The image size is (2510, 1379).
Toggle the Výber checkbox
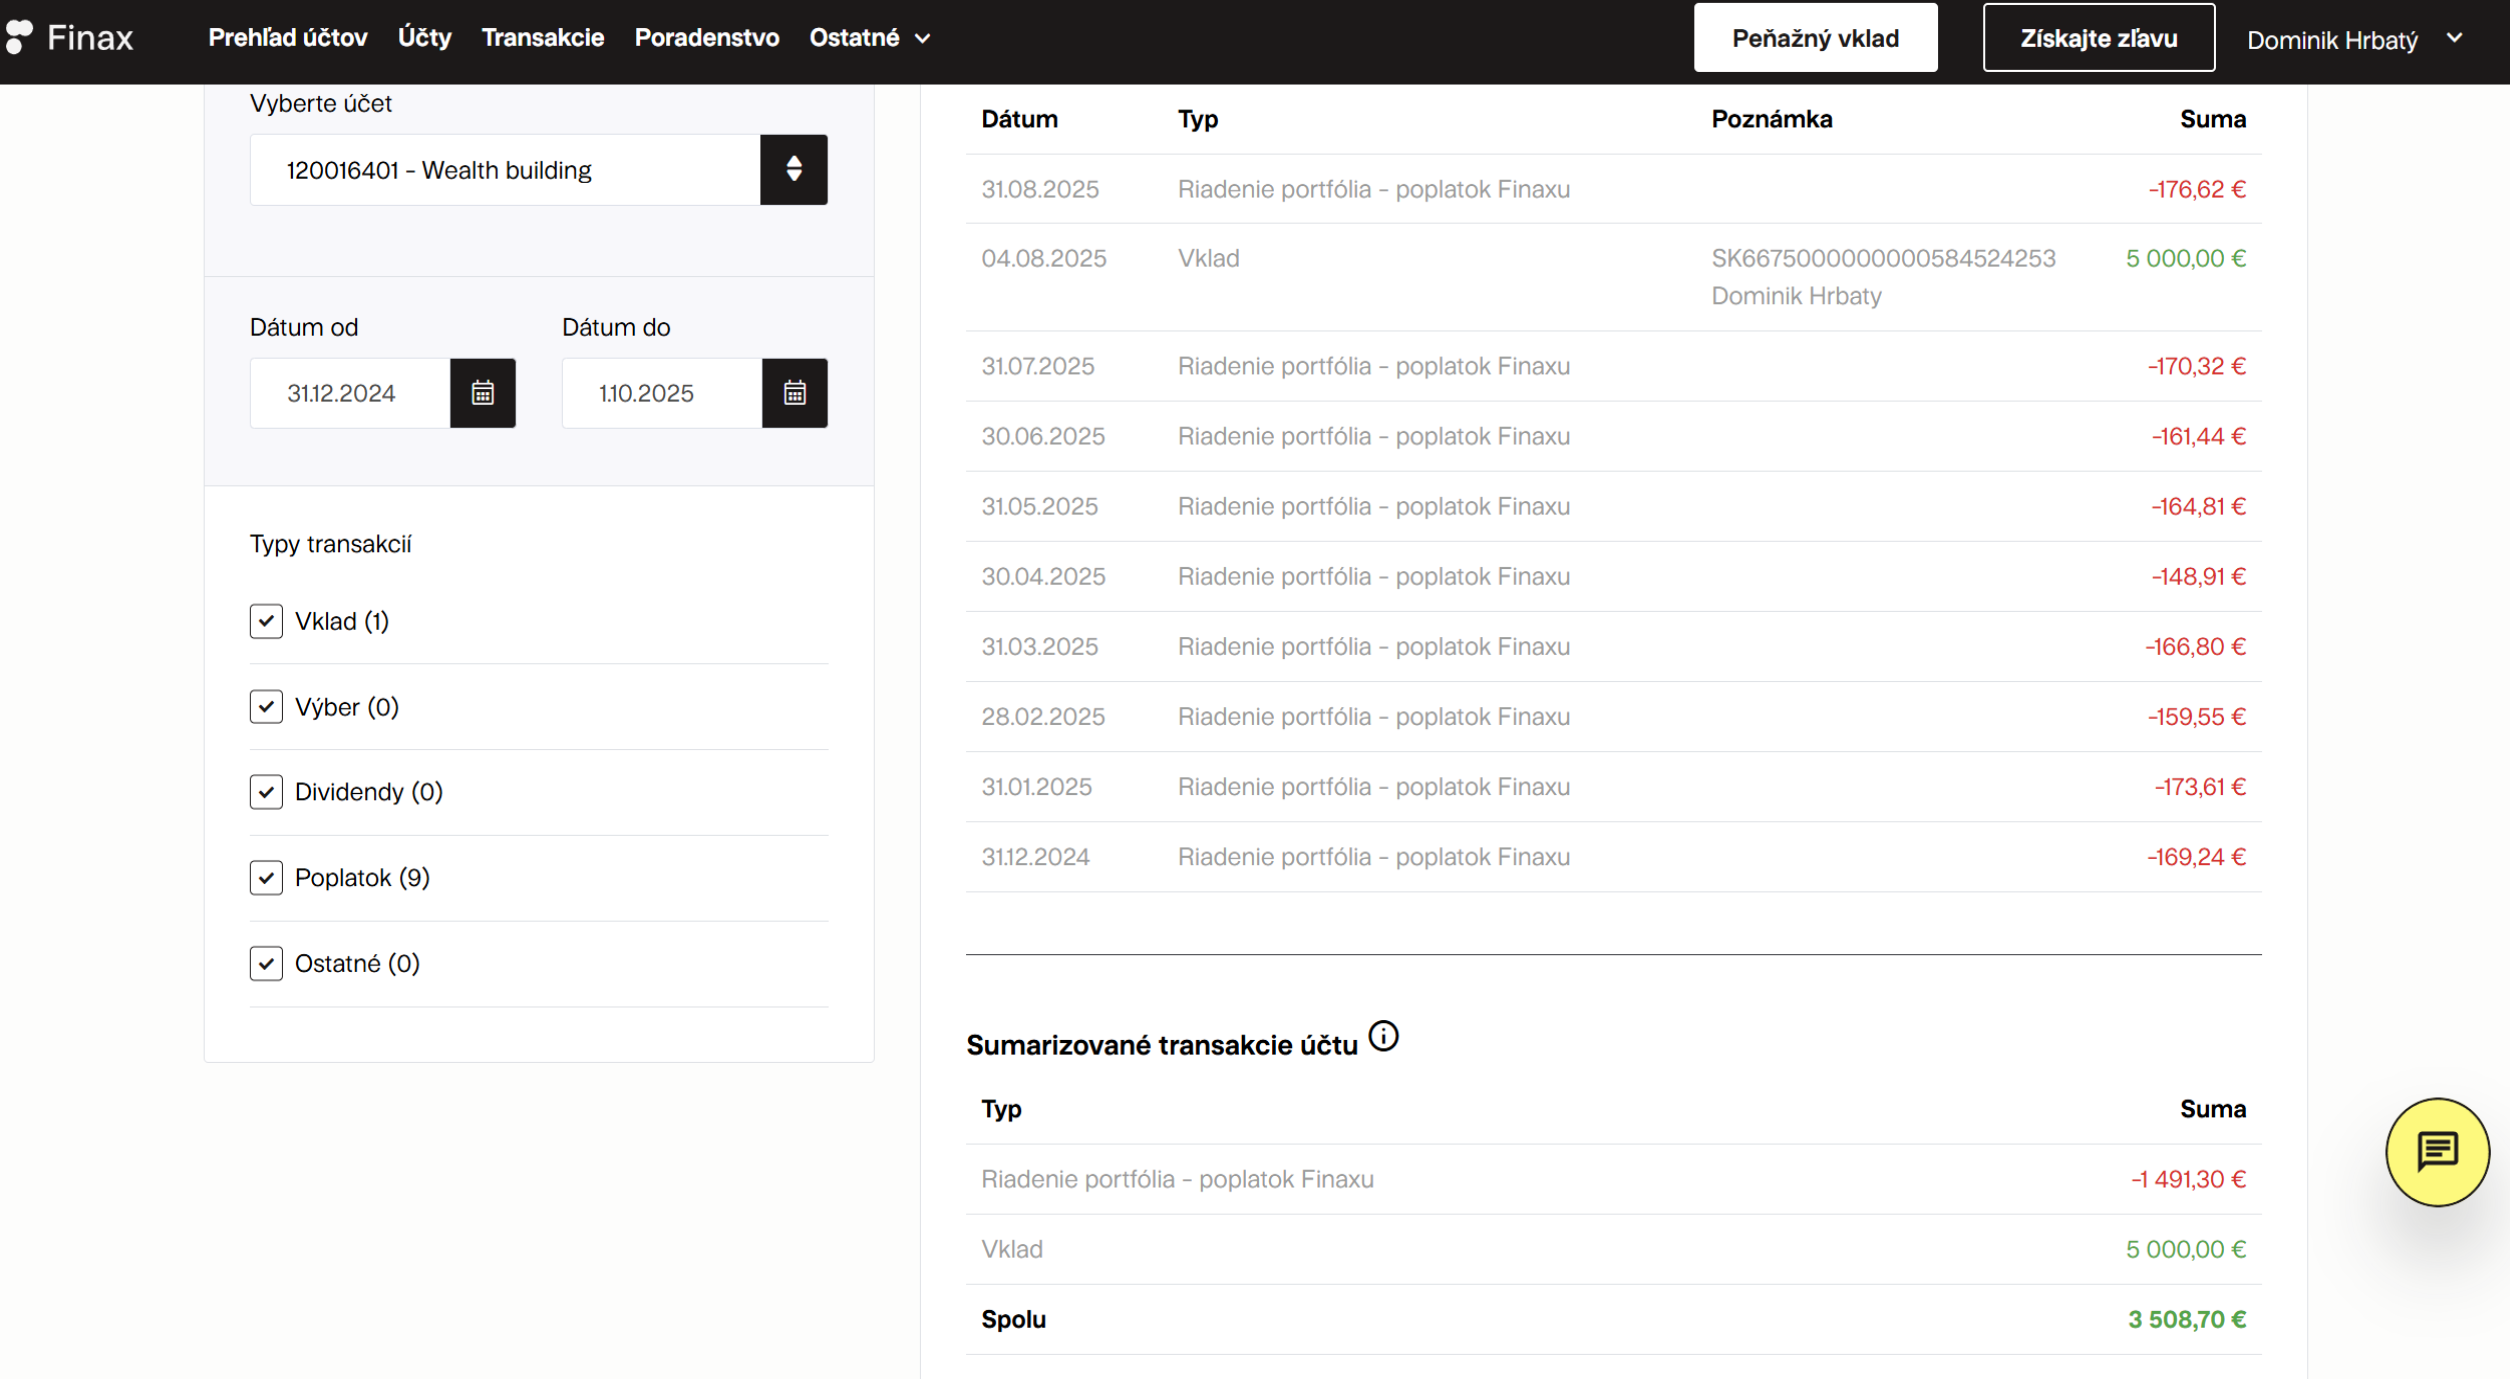pyautogui.click(x=266, y=707)
